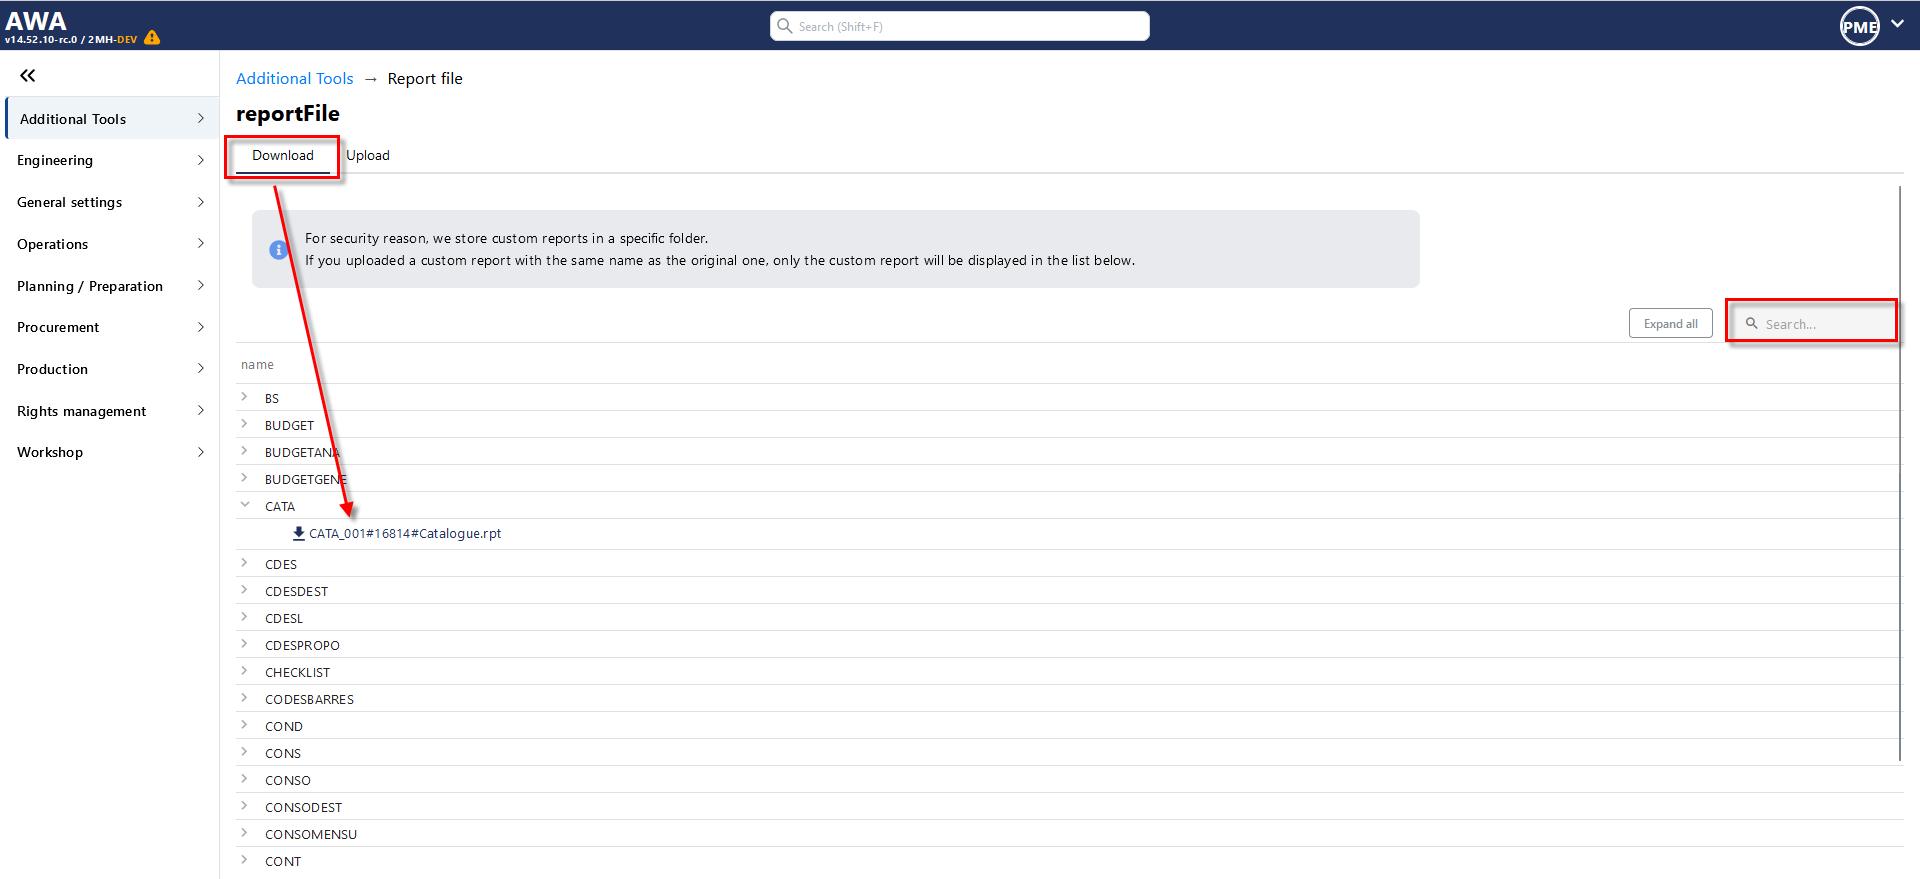Image resolution: width=1920 pixels, height=879 pixels.
Task: Expand the Engineering sidebar menu
Action: (110, 160)
